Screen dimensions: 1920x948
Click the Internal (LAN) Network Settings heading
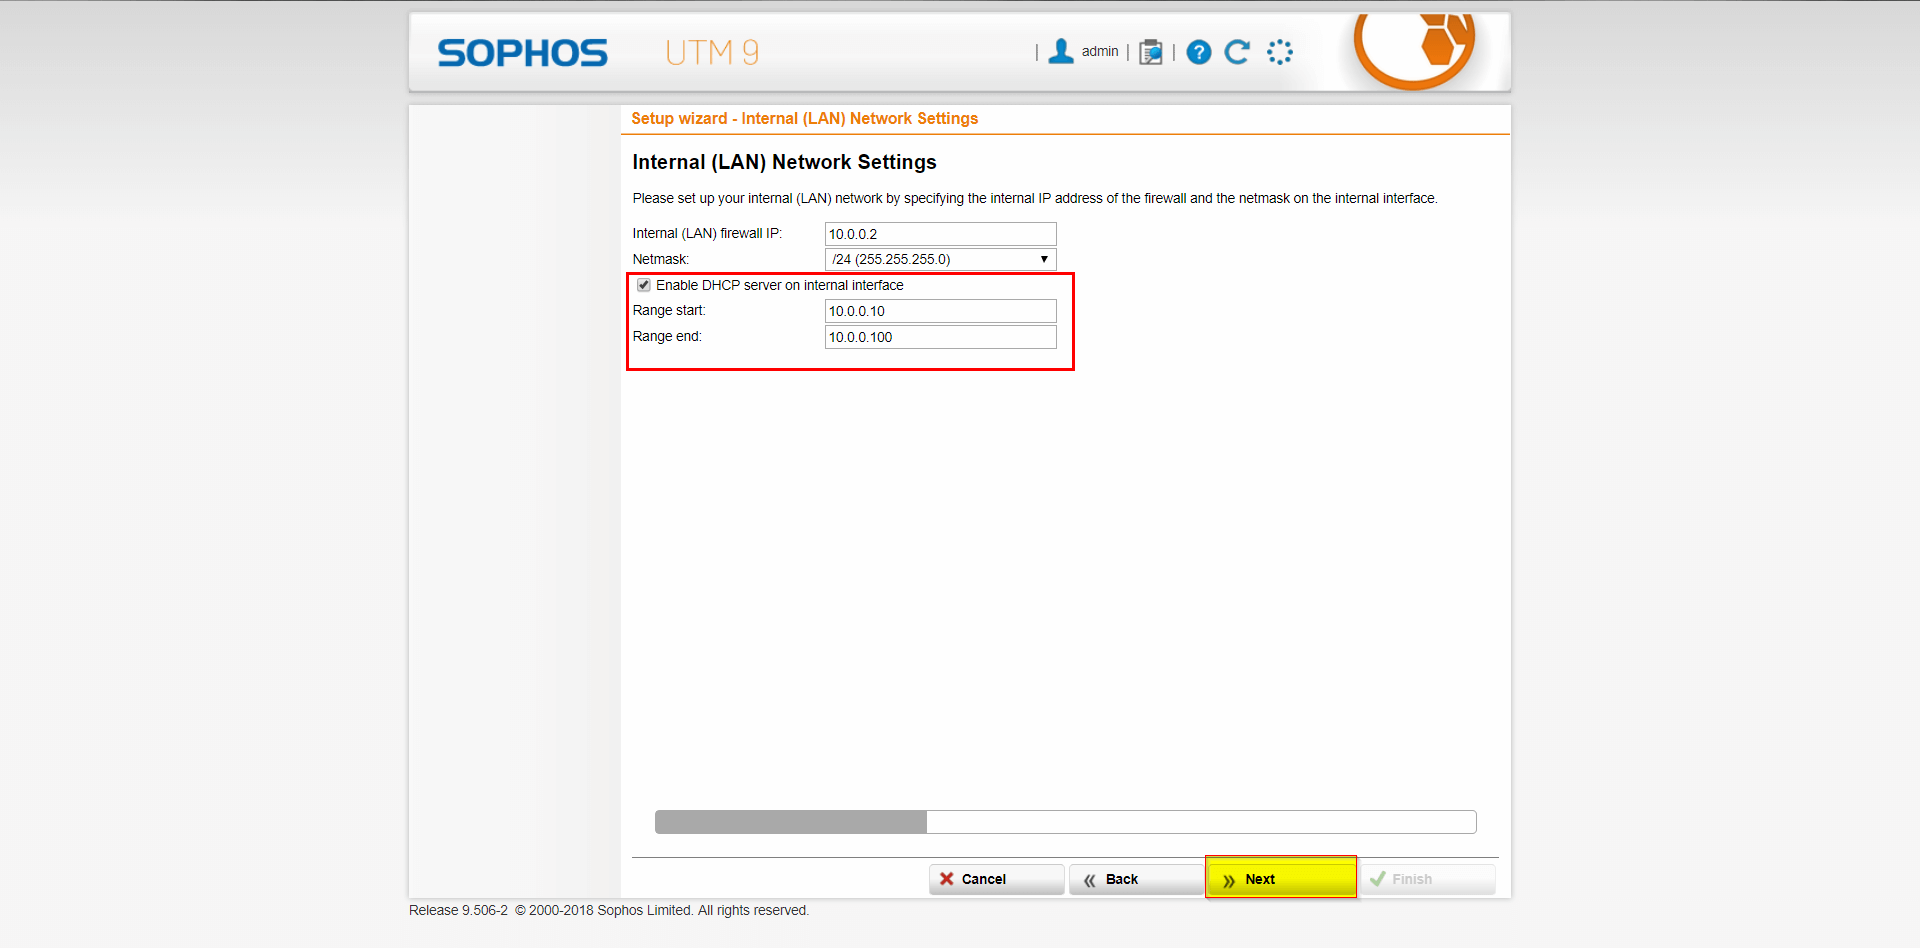[784, 162]
